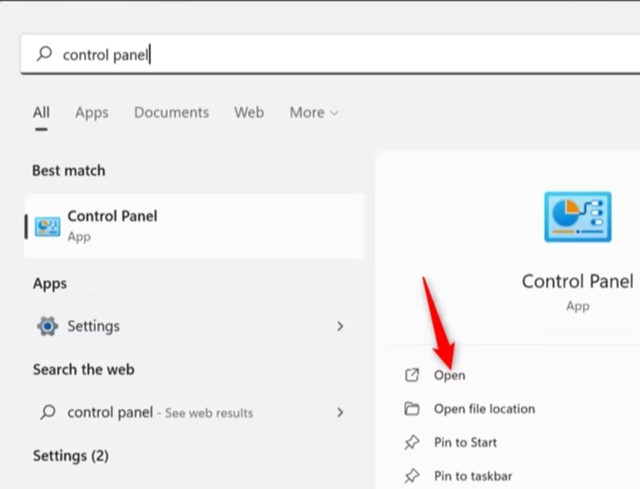Click the folder icon beside Open file location

pyautogui.click(x=412, y=409)
